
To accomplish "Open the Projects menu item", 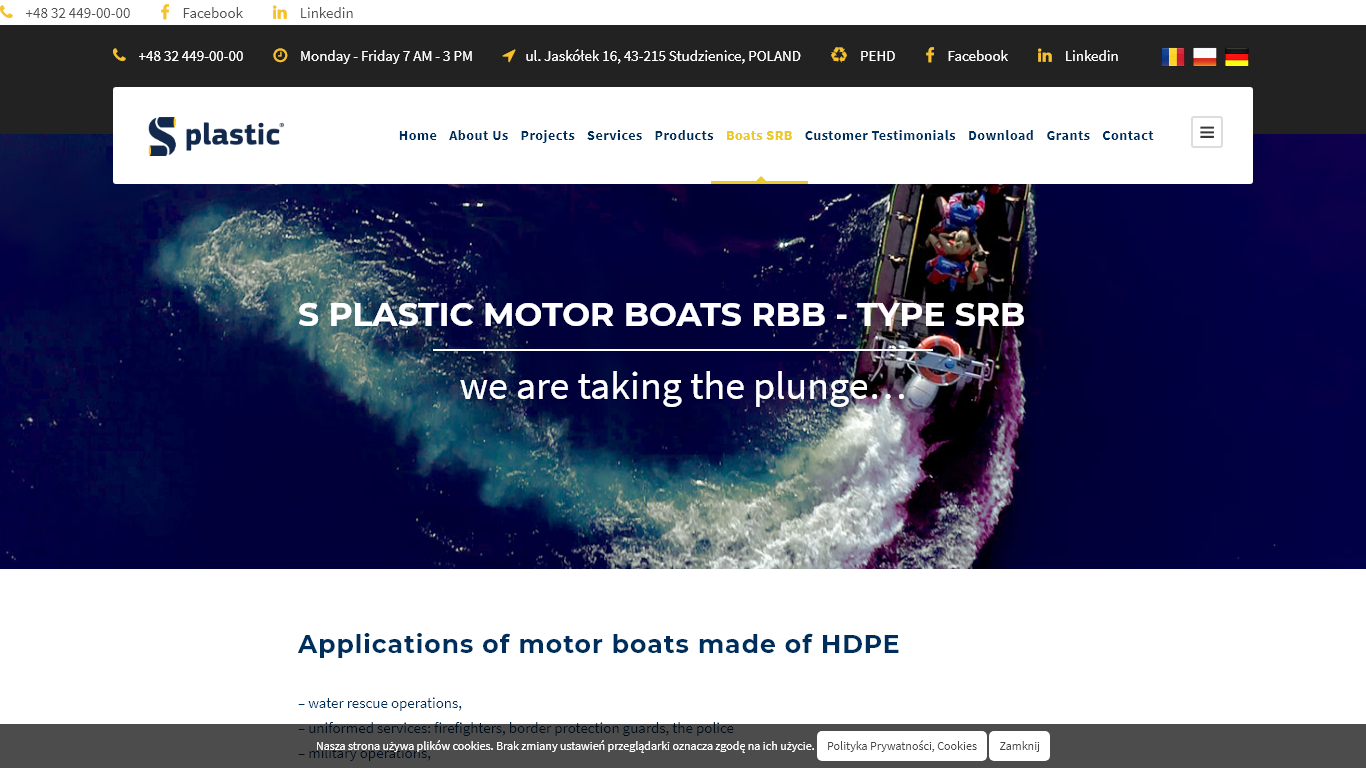I will pyautogui.click(x=548, y=135).
